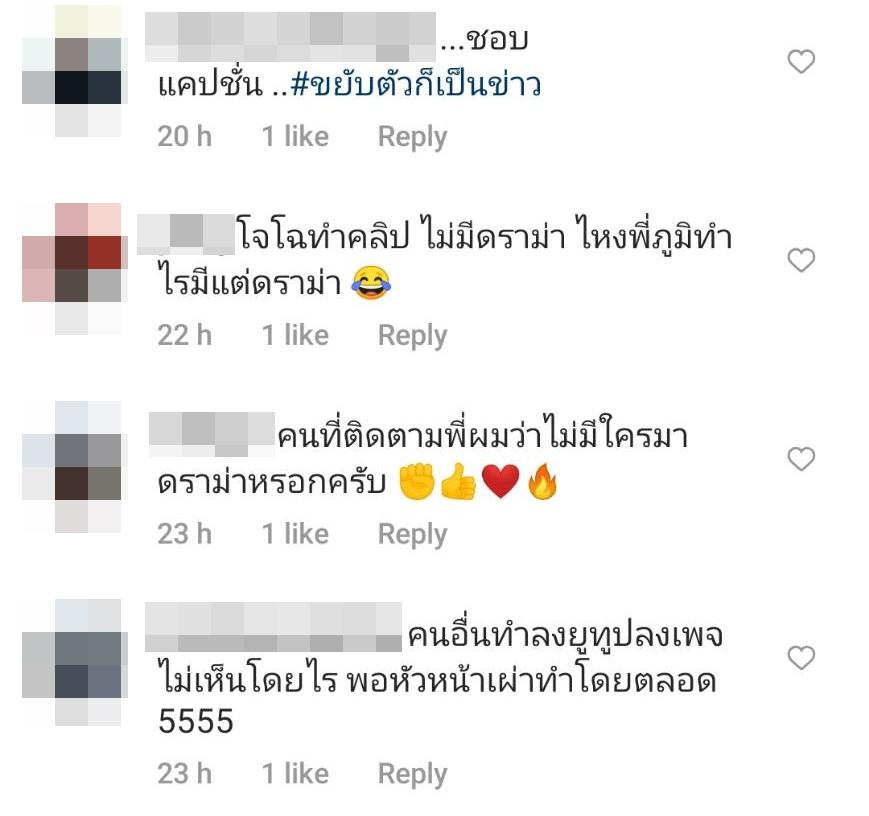The image size is (869, 816).
Task: Open fourth commenter's avatar
Action: coord(72,662)
